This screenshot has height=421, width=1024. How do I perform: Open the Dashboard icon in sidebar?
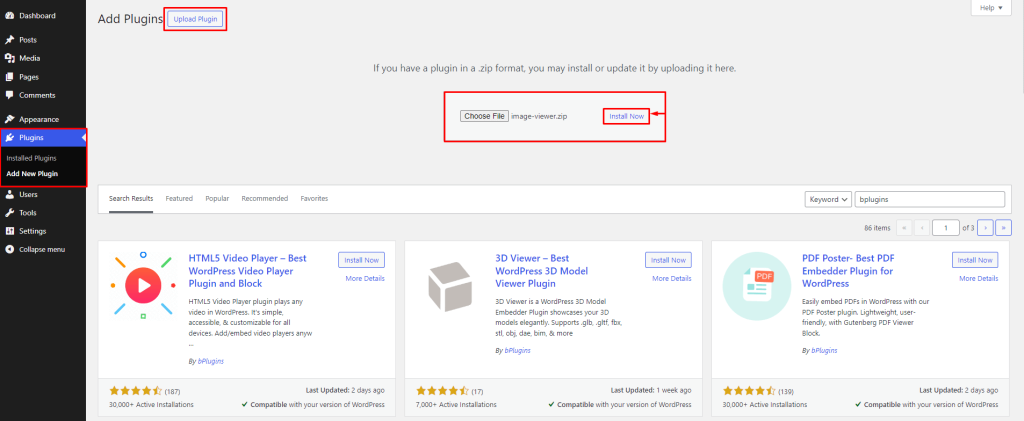[10, 16]
